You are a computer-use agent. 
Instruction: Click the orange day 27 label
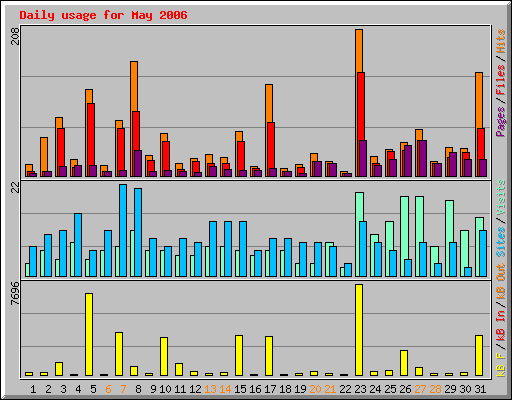point(420,389)
